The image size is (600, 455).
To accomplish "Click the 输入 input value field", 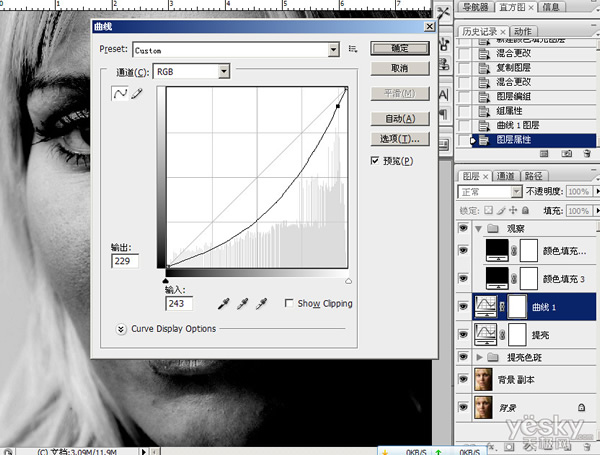I will 179,303.
